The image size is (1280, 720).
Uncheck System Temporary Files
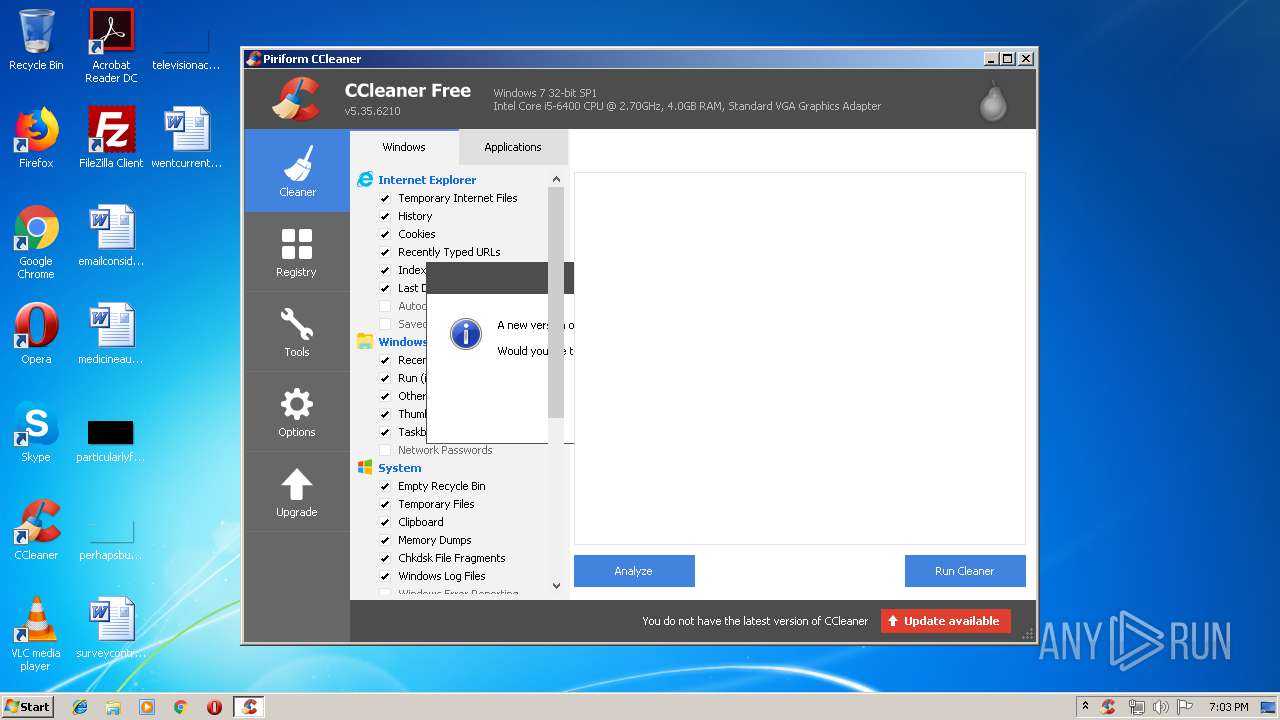tap(385, 504)
